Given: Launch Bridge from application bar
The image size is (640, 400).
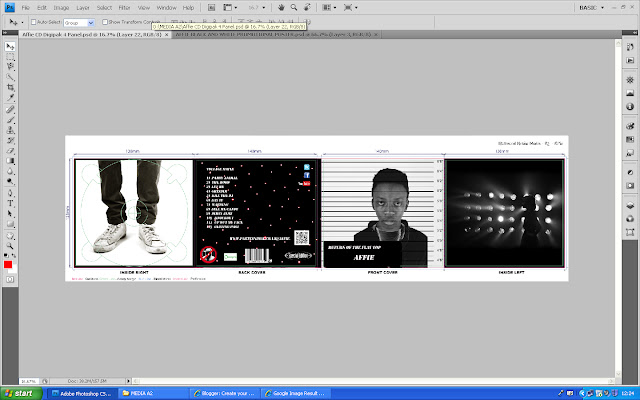Looking at the screenshot, I should pos(211,7).
